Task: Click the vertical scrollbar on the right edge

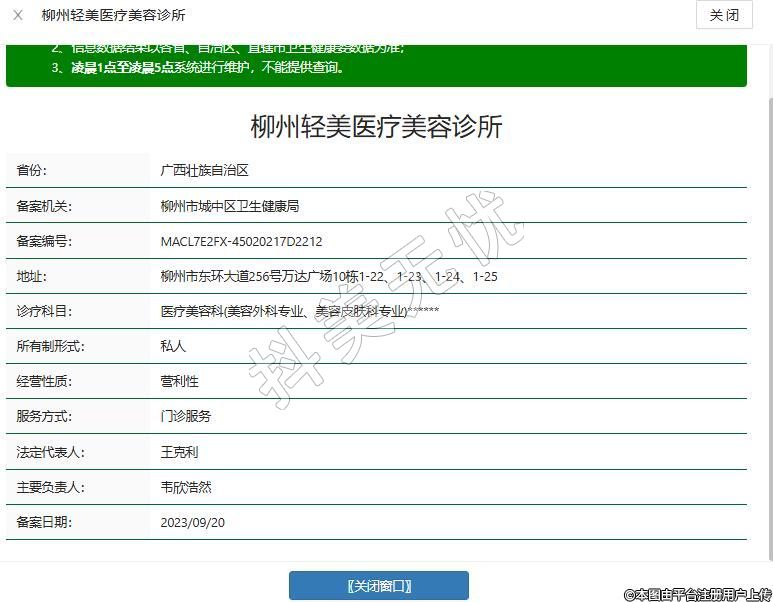Action: click(x=768, y=300)
